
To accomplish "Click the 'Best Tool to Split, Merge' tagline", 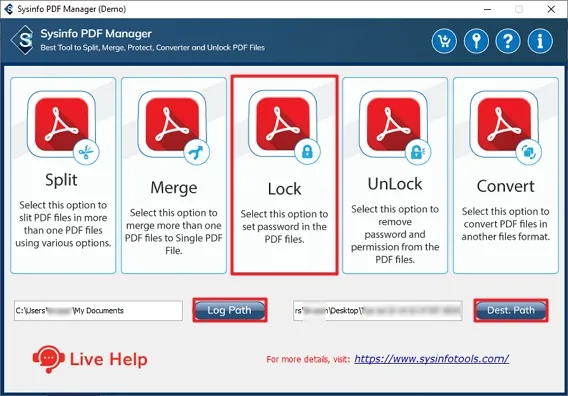I will [153, 48].
